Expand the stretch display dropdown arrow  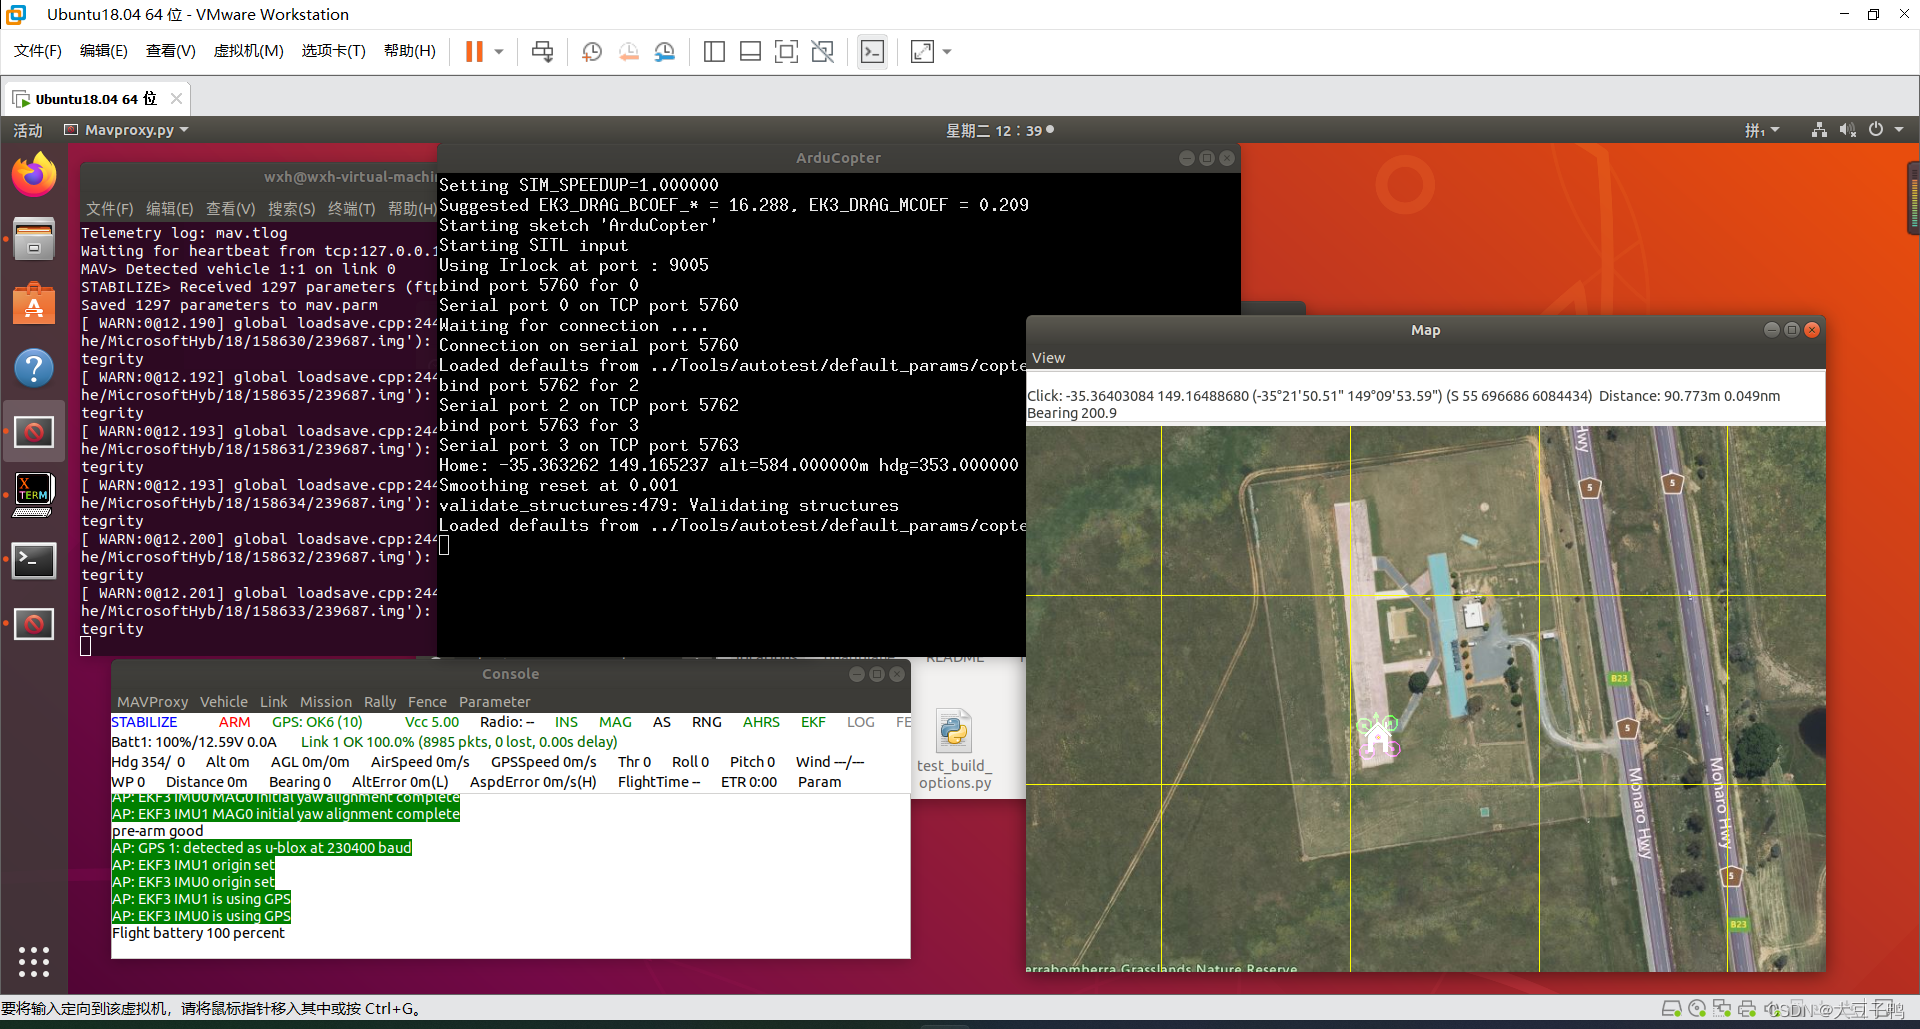(947, 51)
